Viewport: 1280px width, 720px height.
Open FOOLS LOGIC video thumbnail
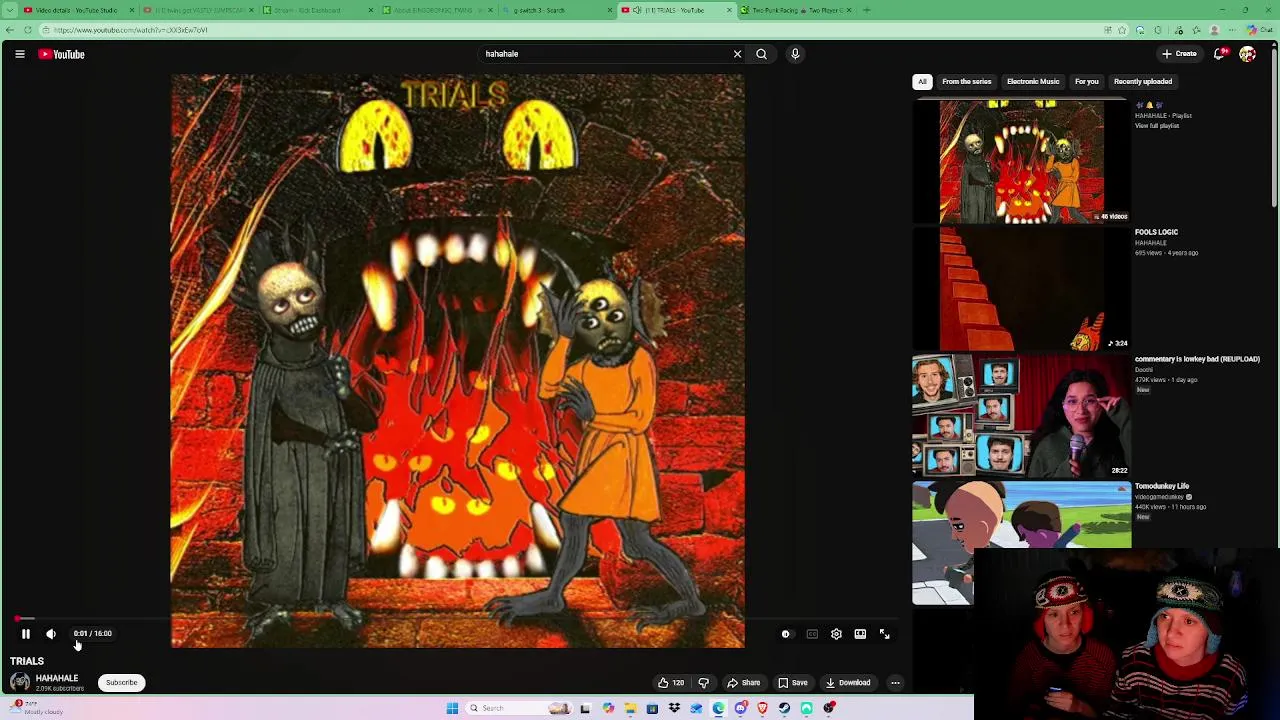point(1021,288)
